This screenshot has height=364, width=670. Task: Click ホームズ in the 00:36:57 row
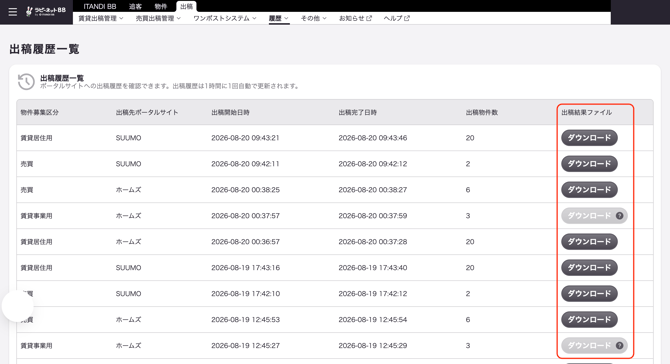tap(128, 242)
